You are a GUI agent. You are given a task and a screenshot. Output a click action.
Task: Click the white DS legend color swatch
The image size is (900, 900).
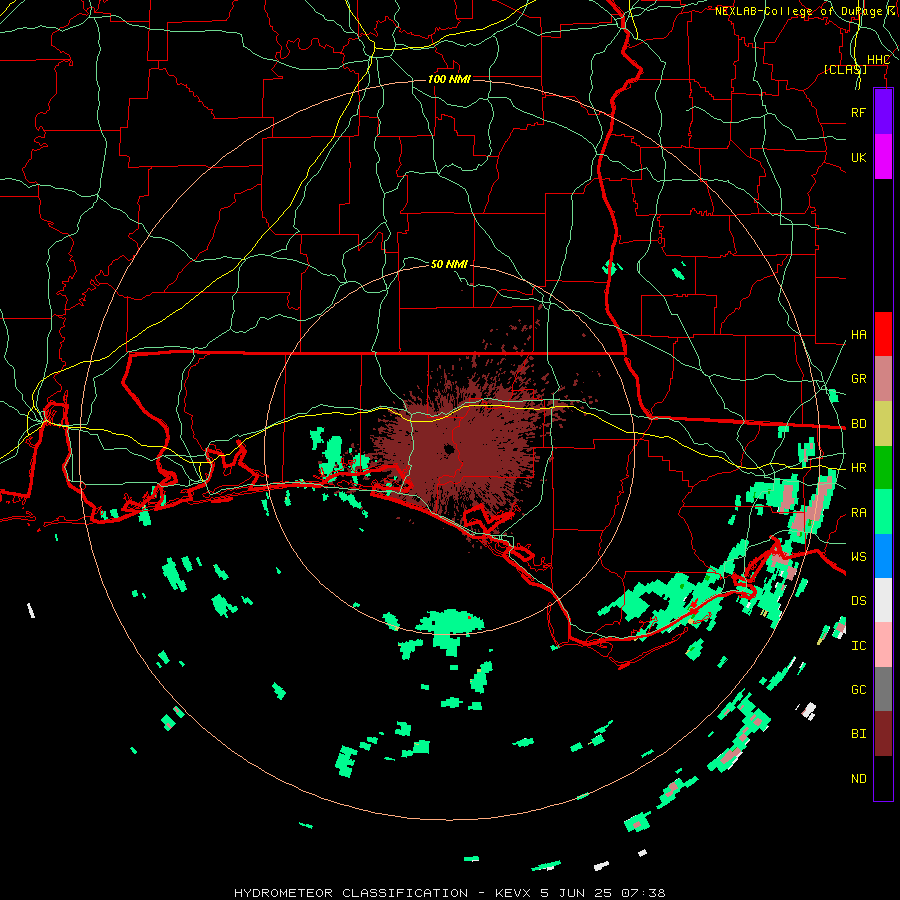coord(883,600)
